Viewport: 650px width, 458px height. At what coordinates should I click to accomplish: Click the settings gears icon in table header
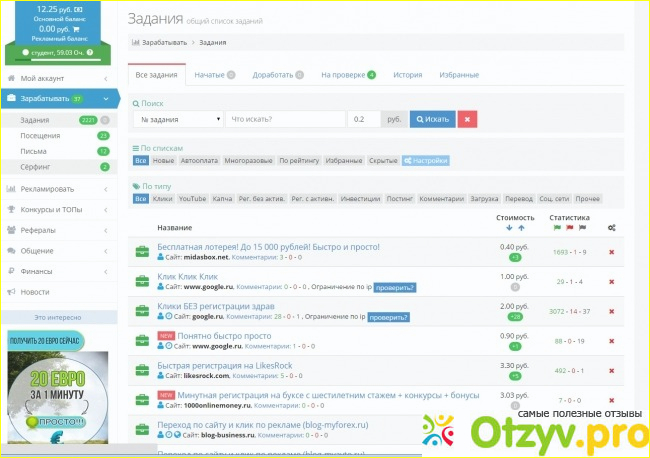point(611,228)
